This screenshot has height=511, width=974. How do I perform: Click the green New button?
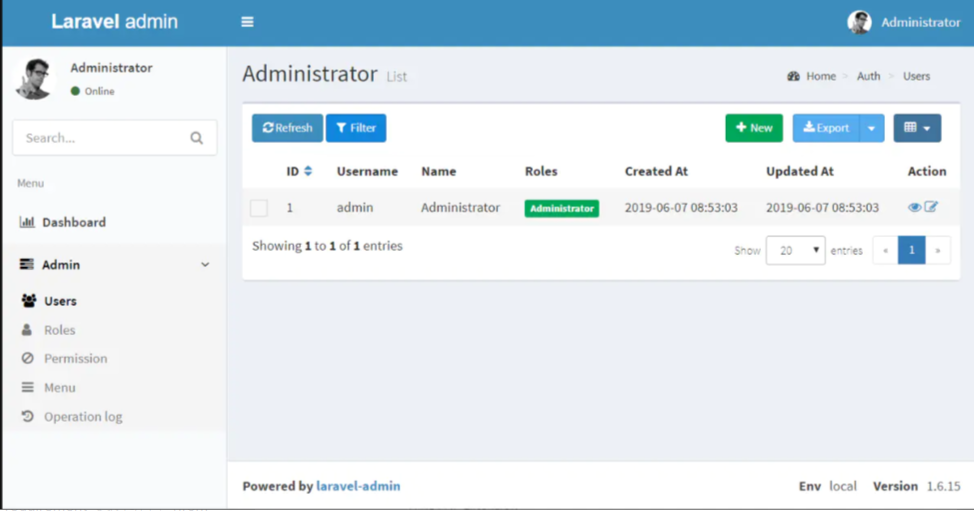(x=754, y=128)
